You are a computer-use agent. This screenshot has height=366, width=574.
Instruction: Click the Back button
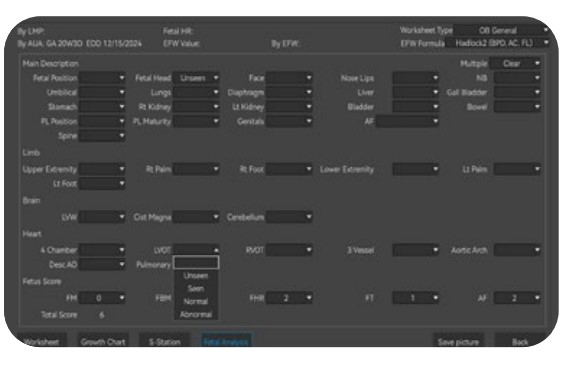520,341
